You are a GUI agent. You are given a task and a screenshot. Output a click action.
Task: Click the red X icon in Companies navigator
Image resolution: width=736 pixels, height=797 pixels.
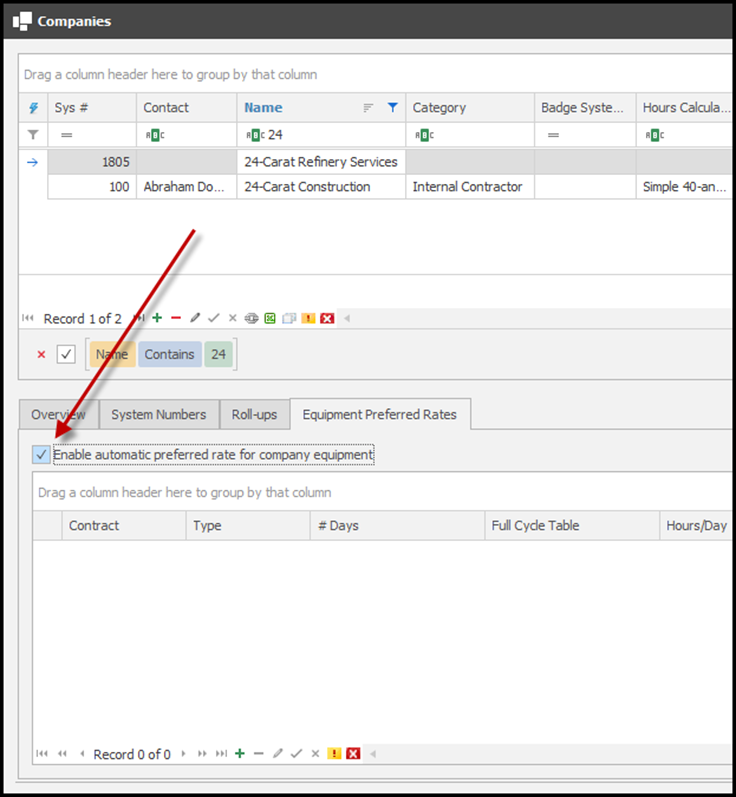327,318
